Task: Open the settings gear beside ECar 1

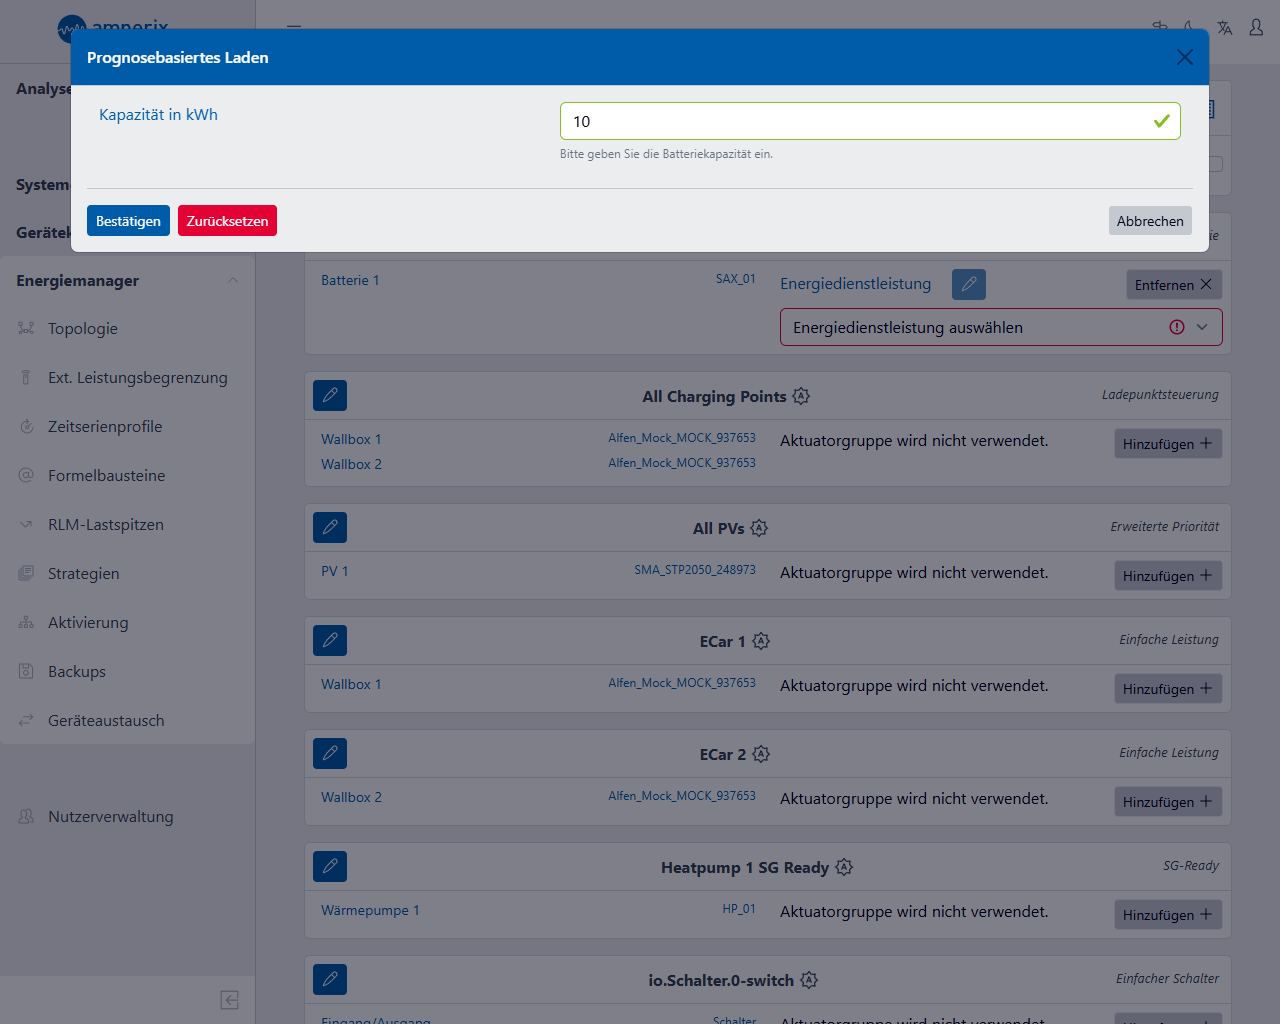Action: [761, 641]
